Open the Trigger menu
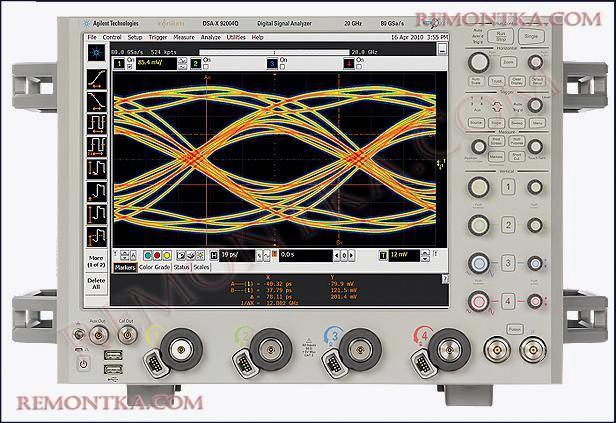The height and width of the screenshot is (423, 616). tap(158, 37)
